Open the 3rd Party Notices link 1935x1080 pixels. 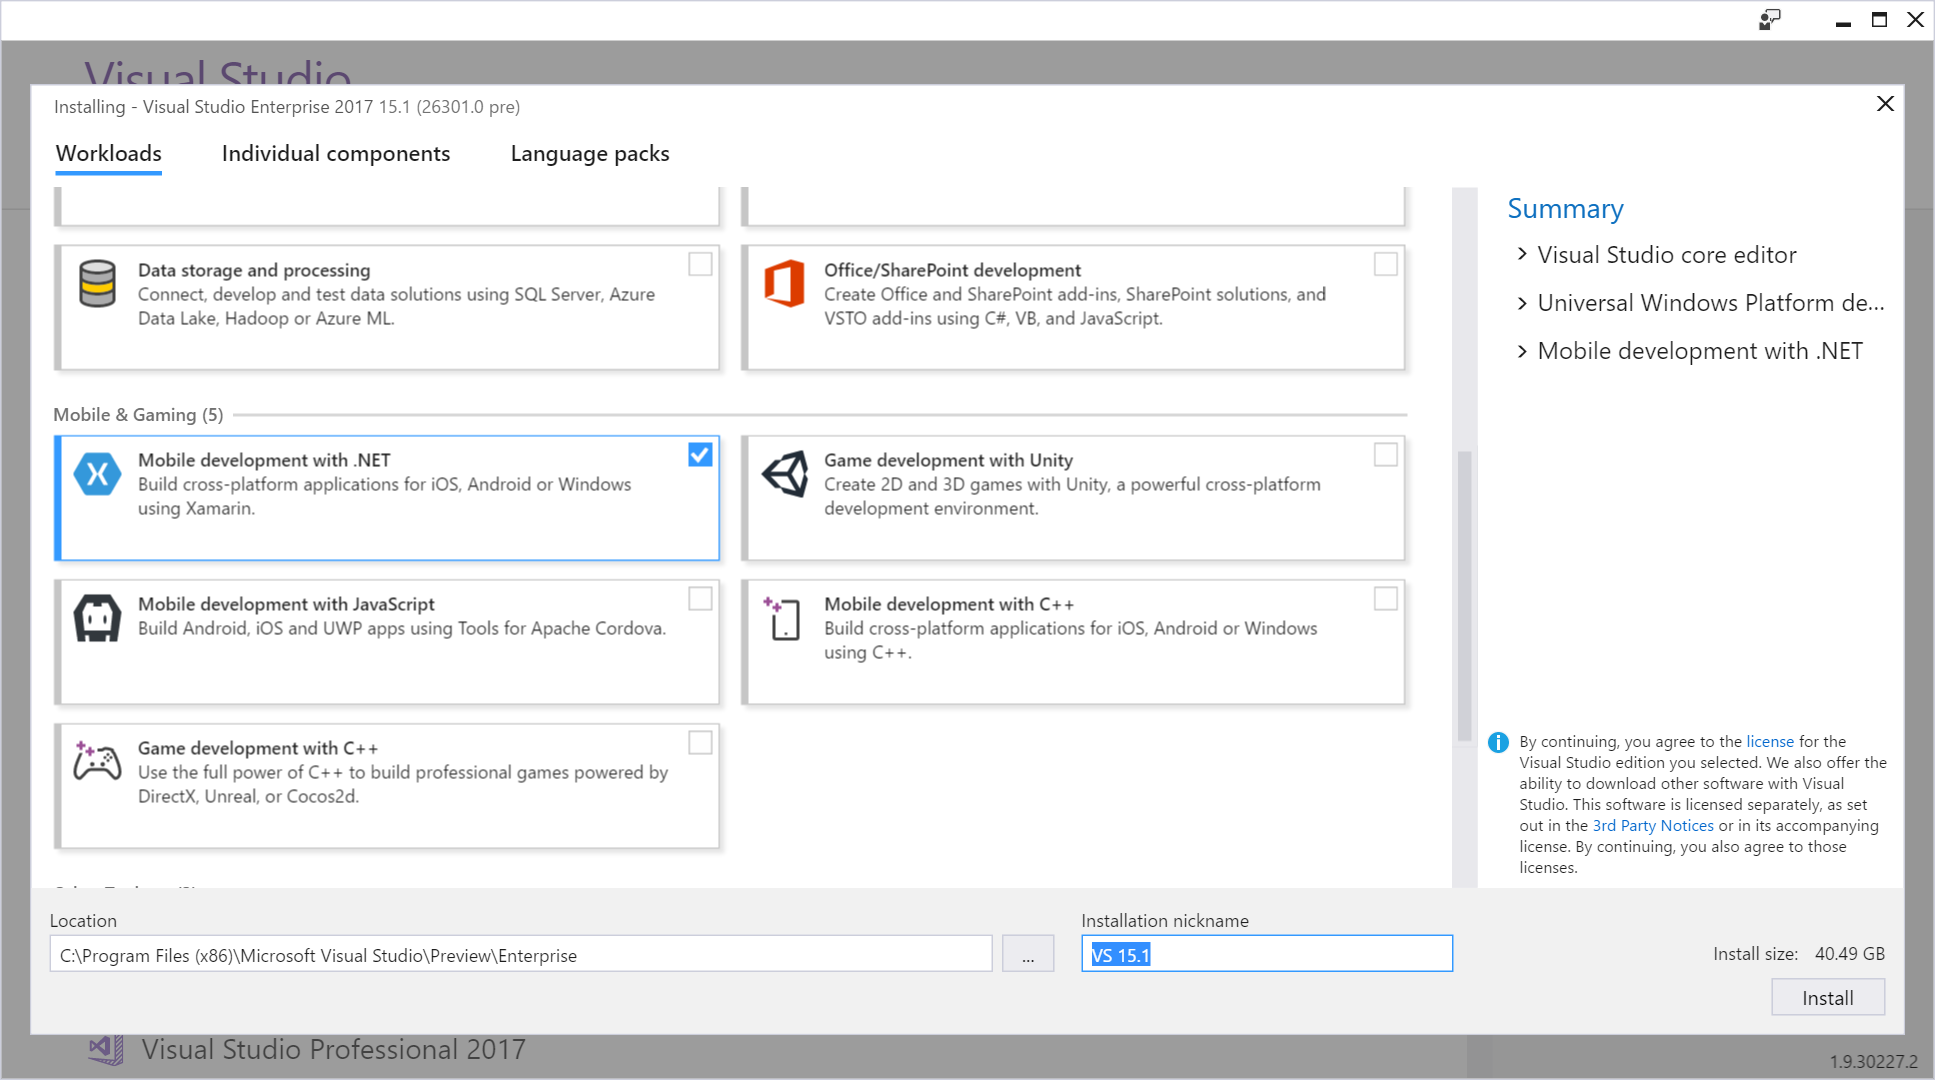click(1653, 826)
